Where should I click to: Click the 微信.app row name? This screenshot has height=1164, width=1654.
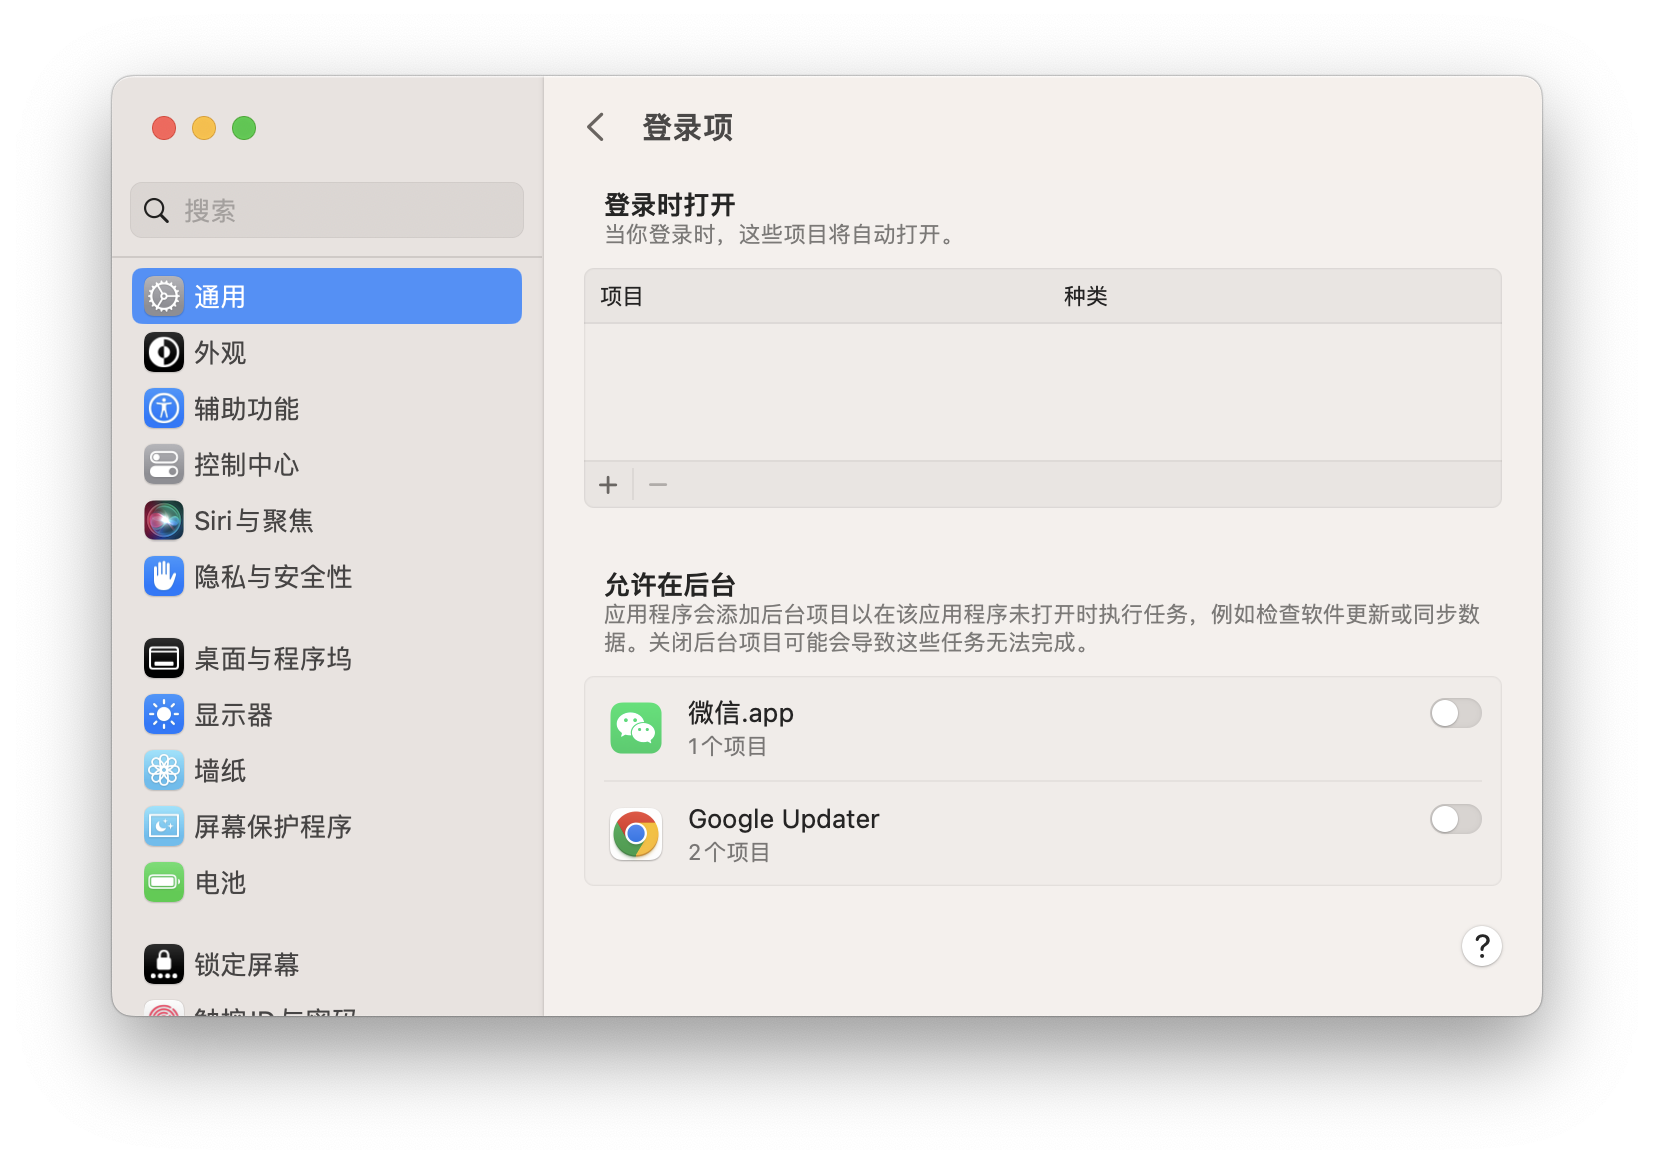(x=741, y=713)
